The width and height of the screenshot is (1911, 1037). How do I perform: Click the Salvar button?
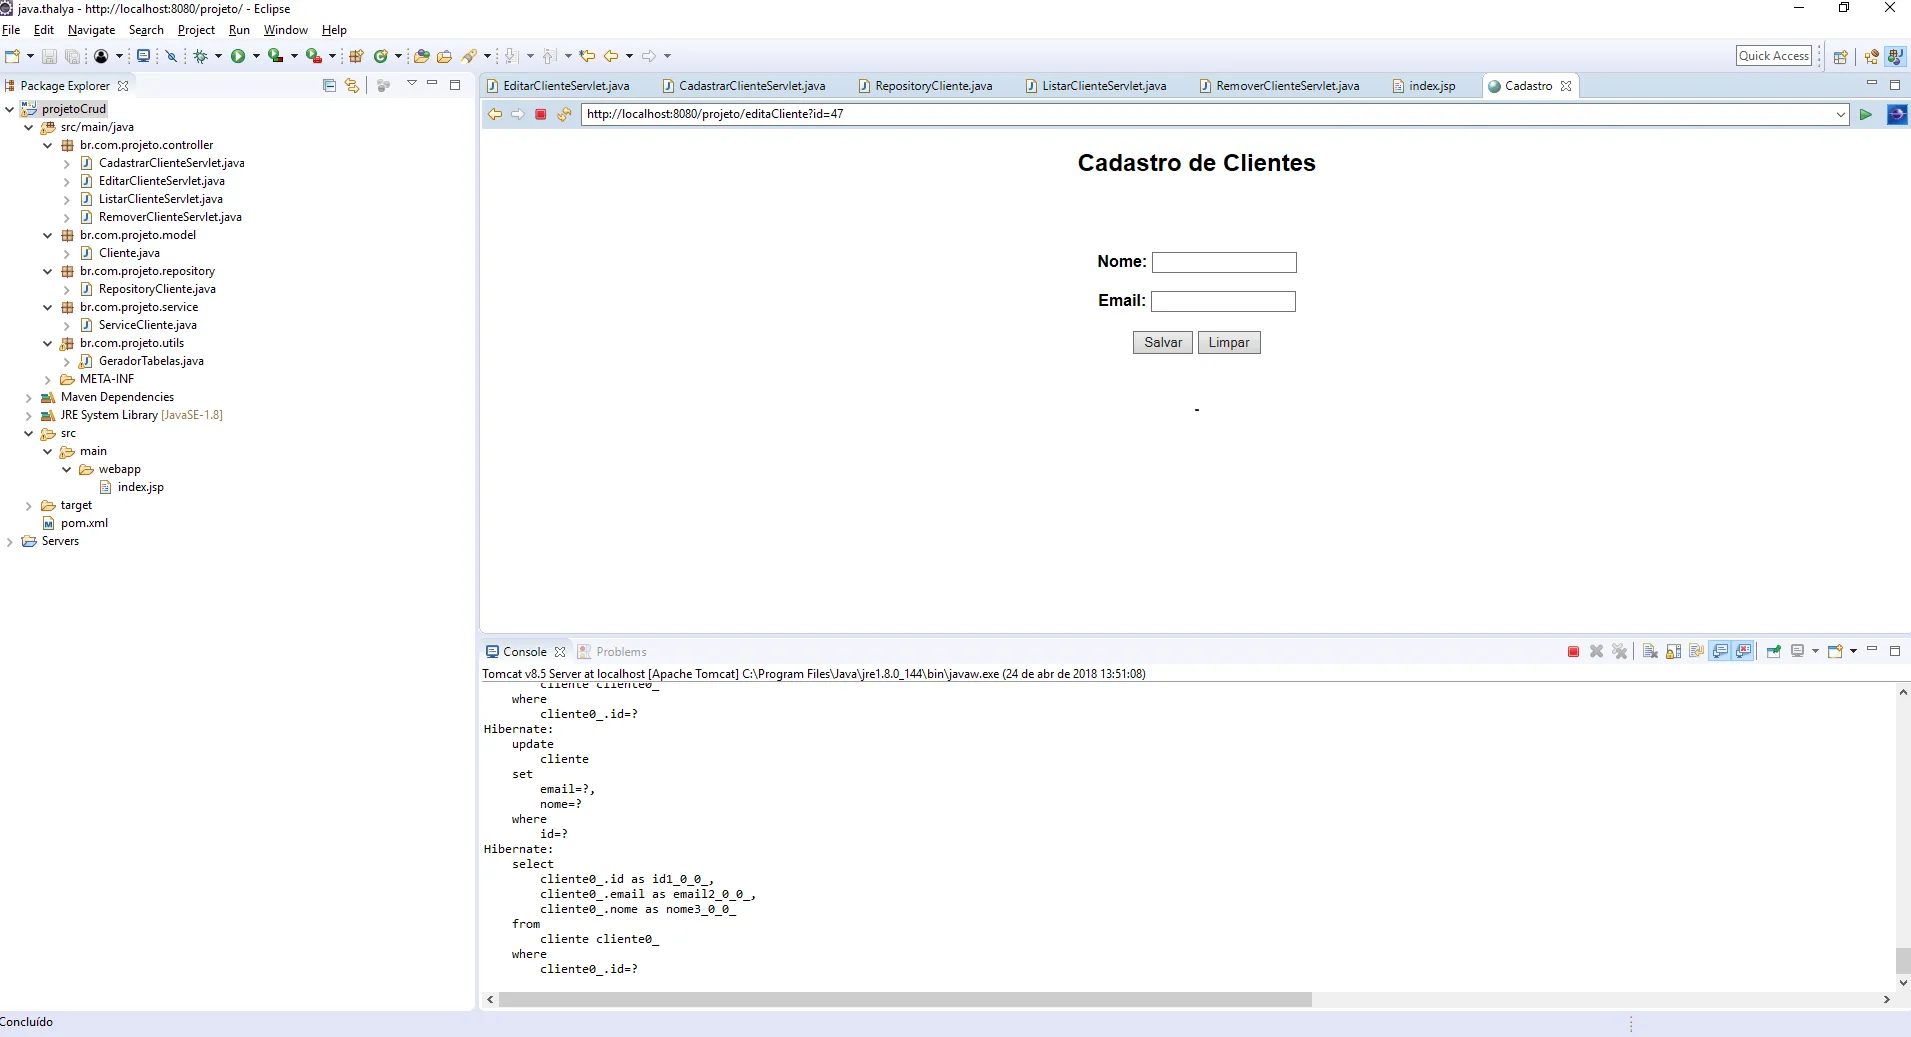tap(1162, 343)
